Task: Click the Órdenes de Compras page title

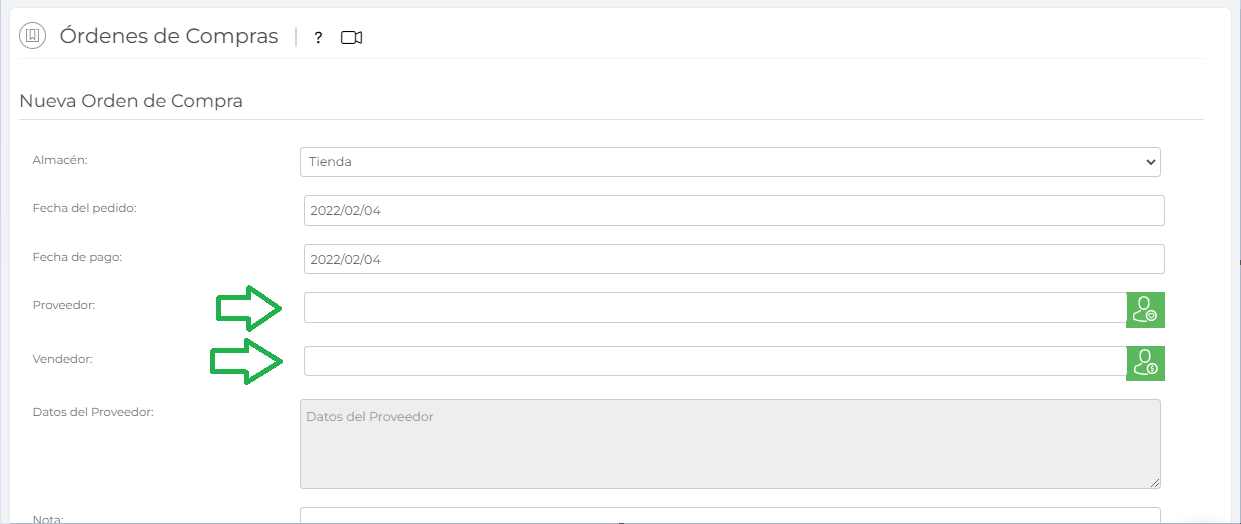Action: pos(169,37)
